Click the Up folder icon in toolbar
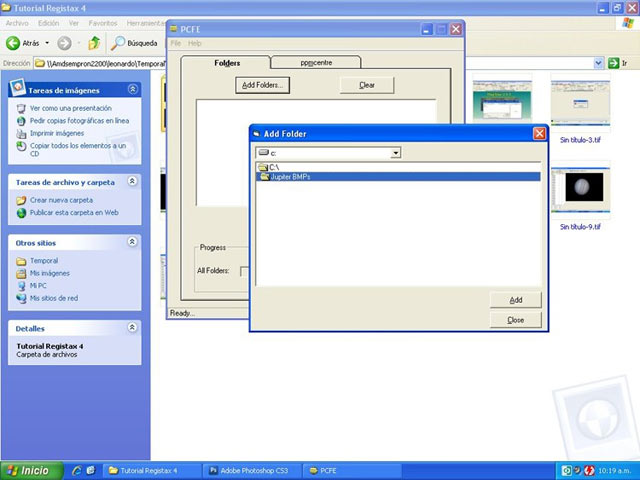Image resolution: width=640 pixels, height=480 pixels. tap(93, 43)
